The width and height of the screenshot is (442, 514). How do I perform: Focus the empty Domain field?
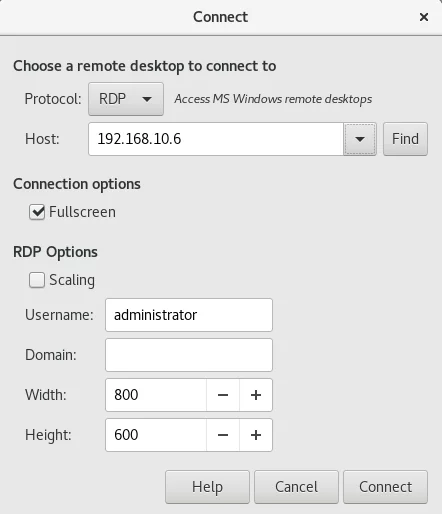(189, 355)
